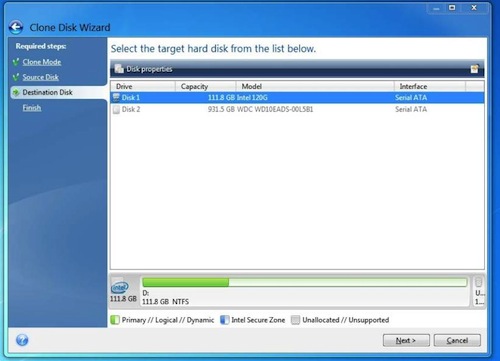Screen dimensions: 500x361
Task: Go to the Source Disk step
Action: tap(40, 77)
